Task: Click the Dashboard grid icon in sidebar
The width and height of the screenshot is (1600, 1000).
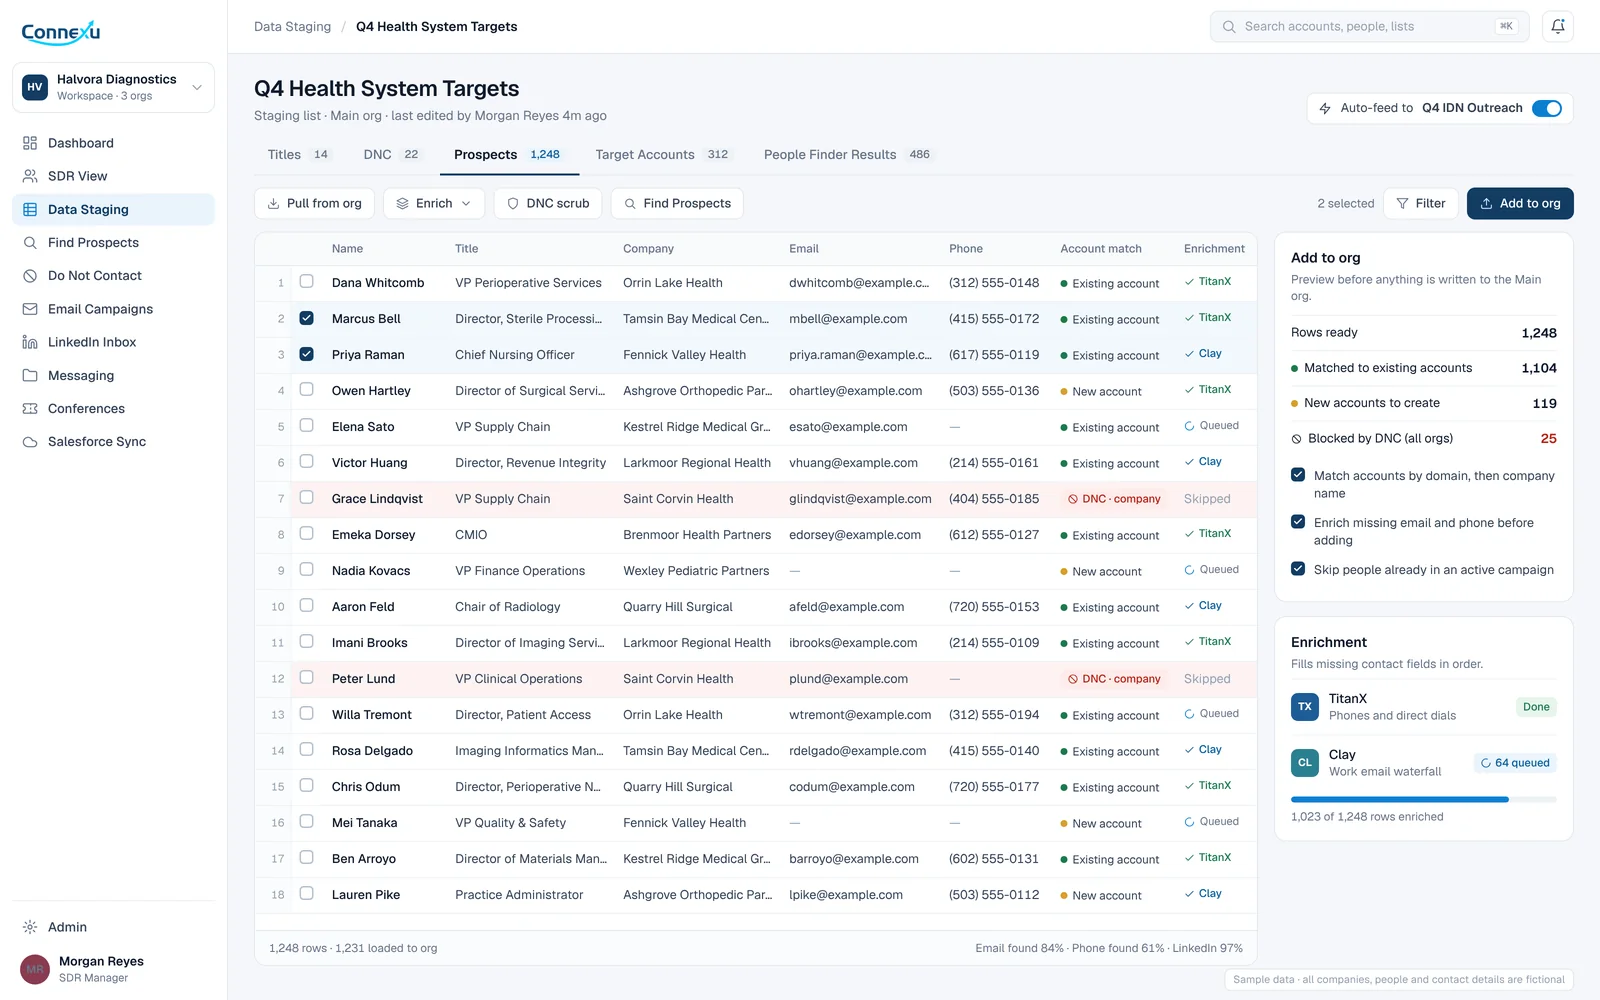Action: (30, 143)
